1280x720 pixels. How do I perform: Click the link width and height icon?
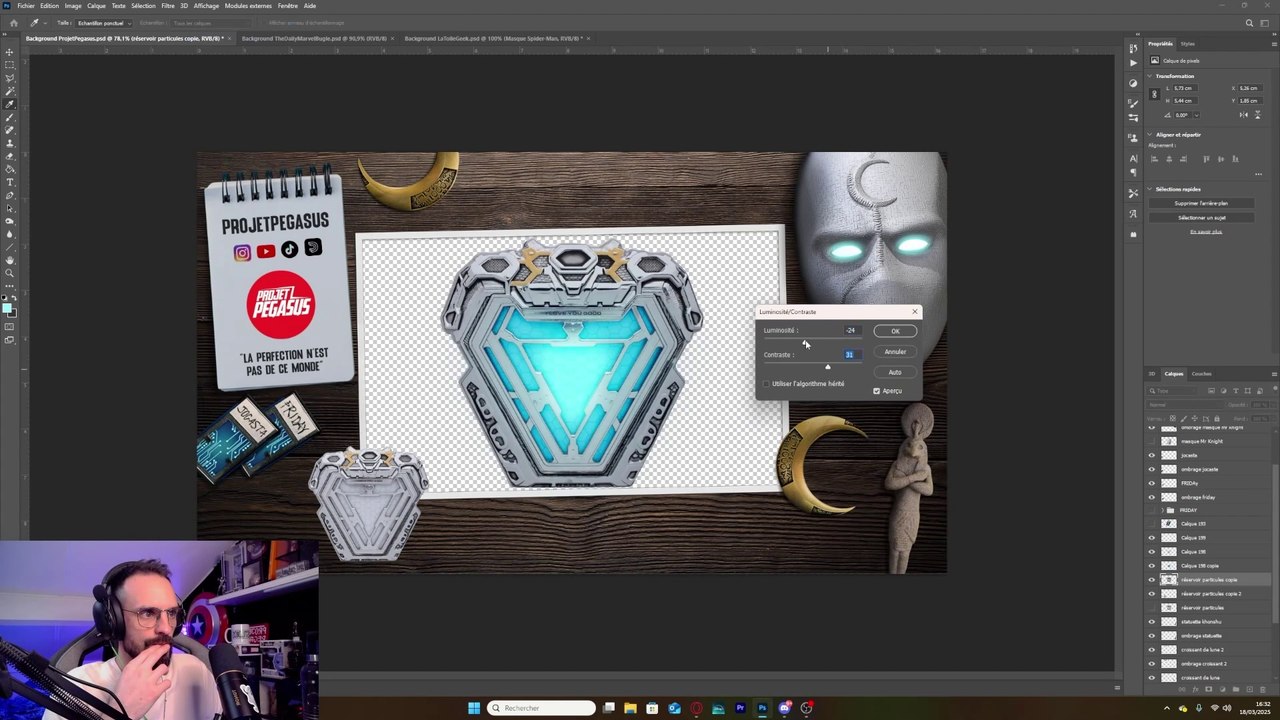coord(1155,94)
